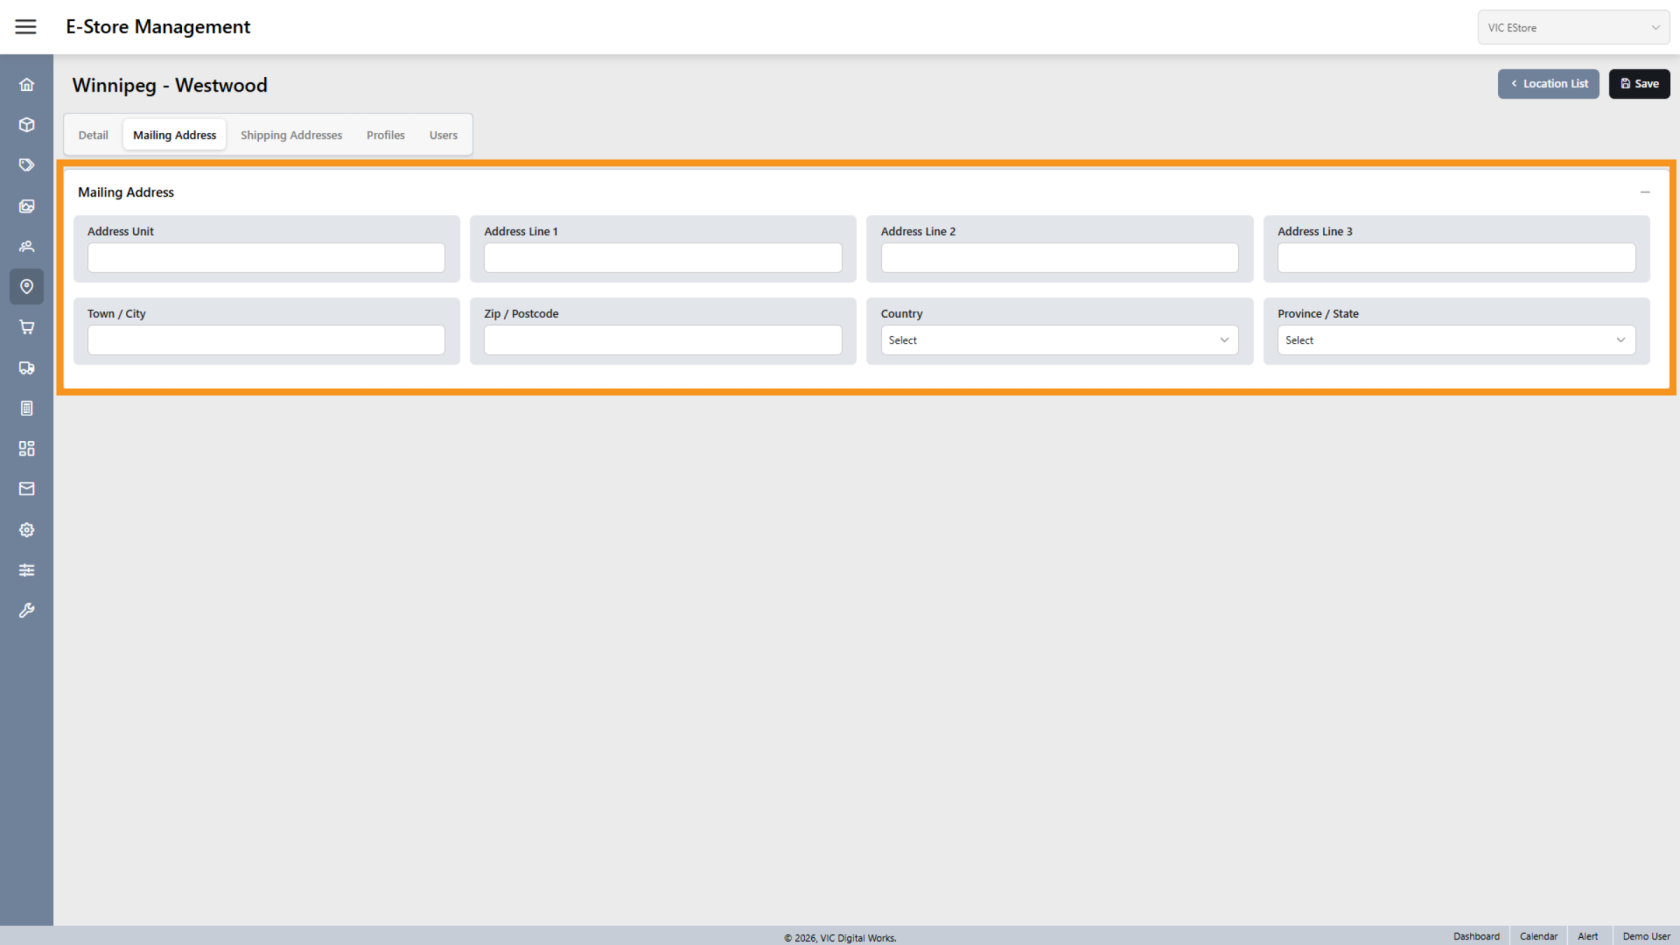The image size is (1680, 945).
Task: Go back to Location List
Action: [1548, 84]
